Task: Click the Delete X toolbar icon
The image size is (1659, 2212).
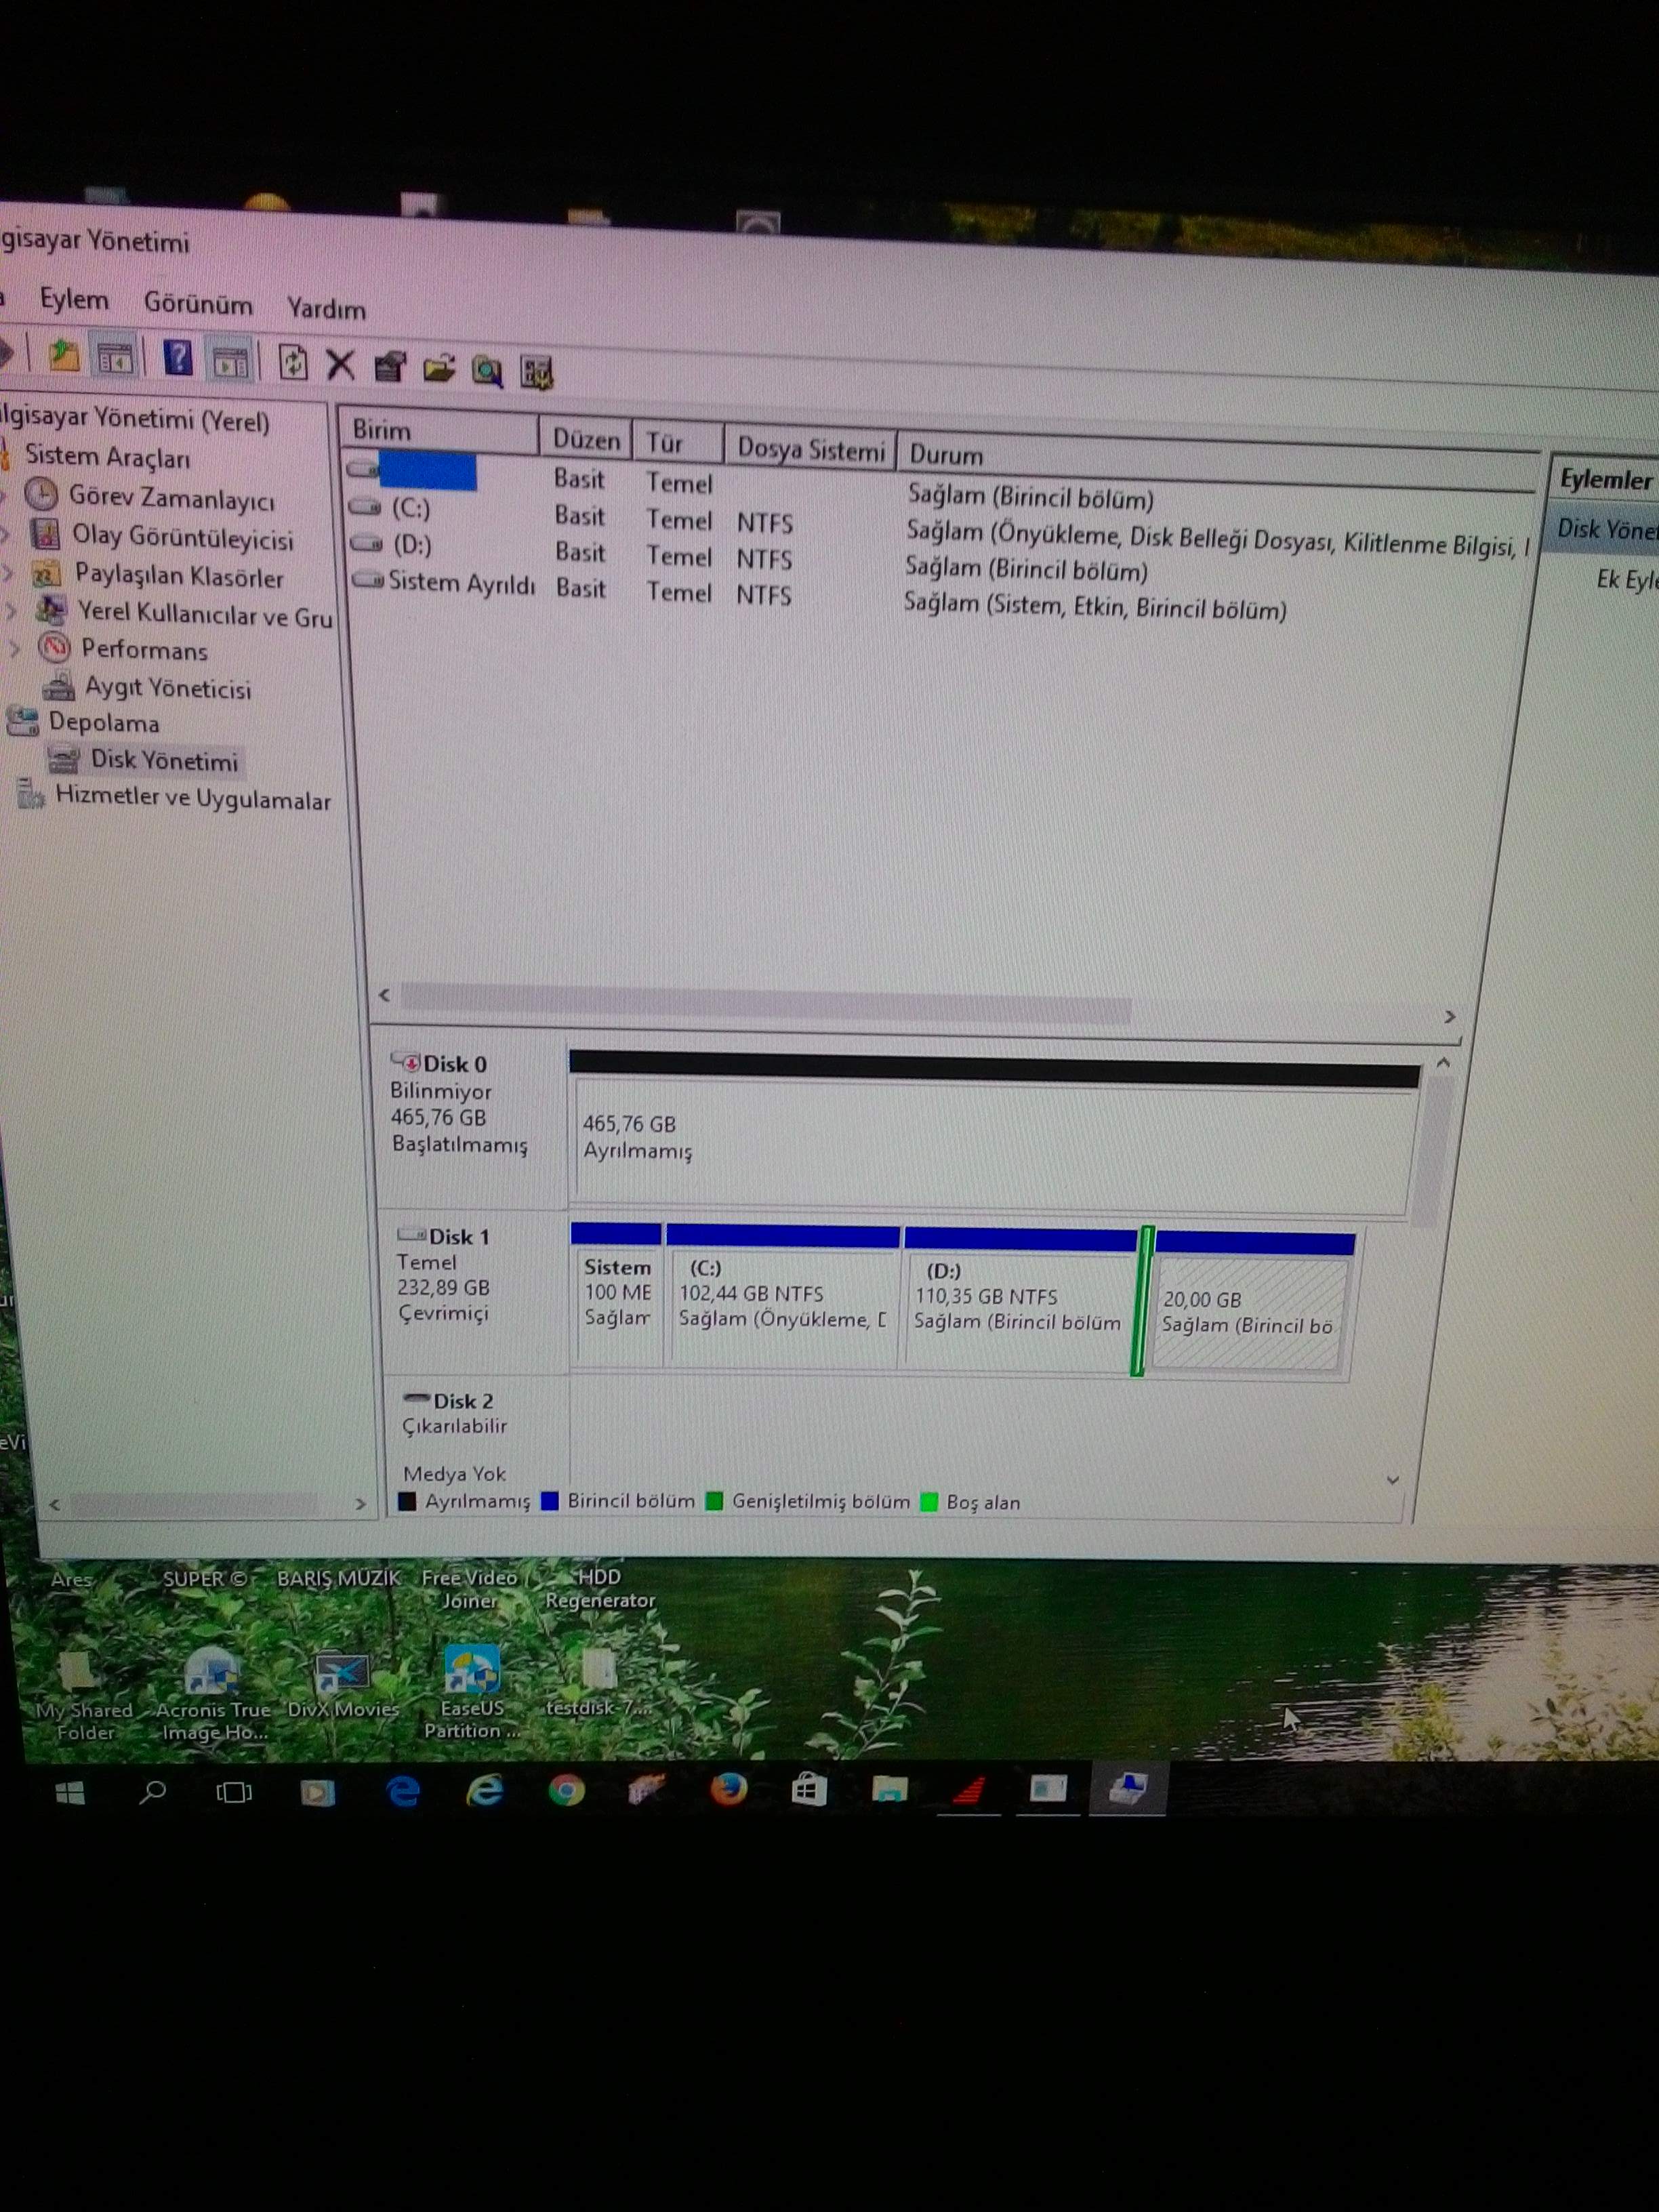Action: tap(341, 365)
